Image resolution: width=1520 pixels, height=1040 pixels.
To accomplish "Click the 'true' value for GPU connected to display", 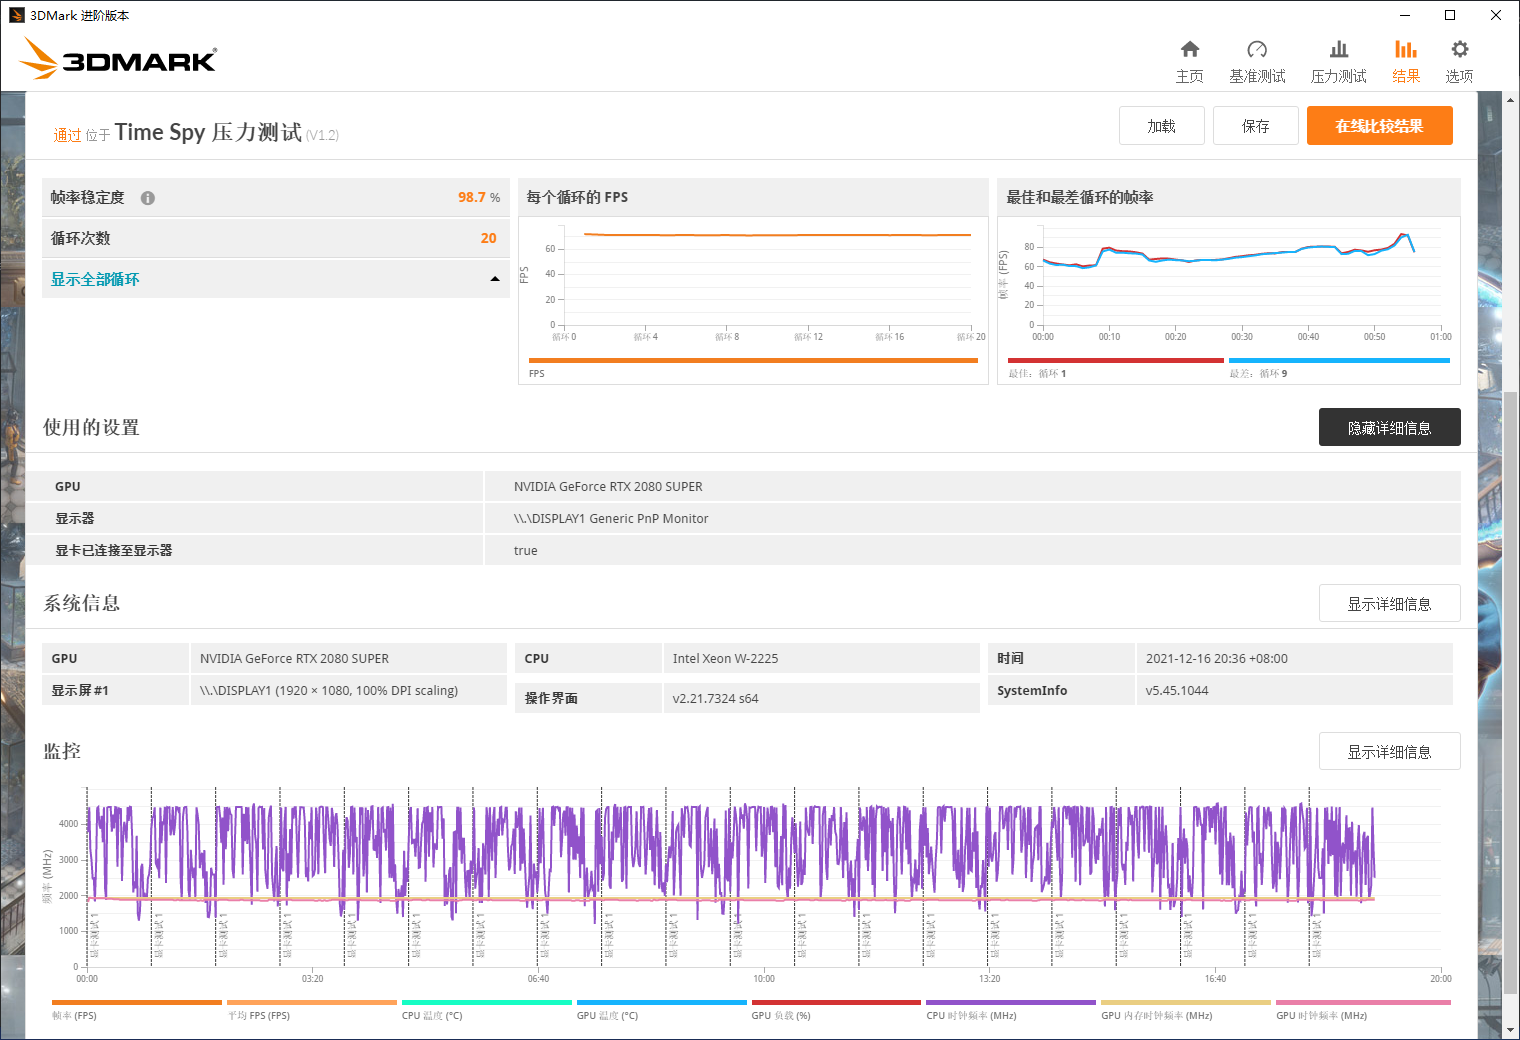I will pos(525,550).
